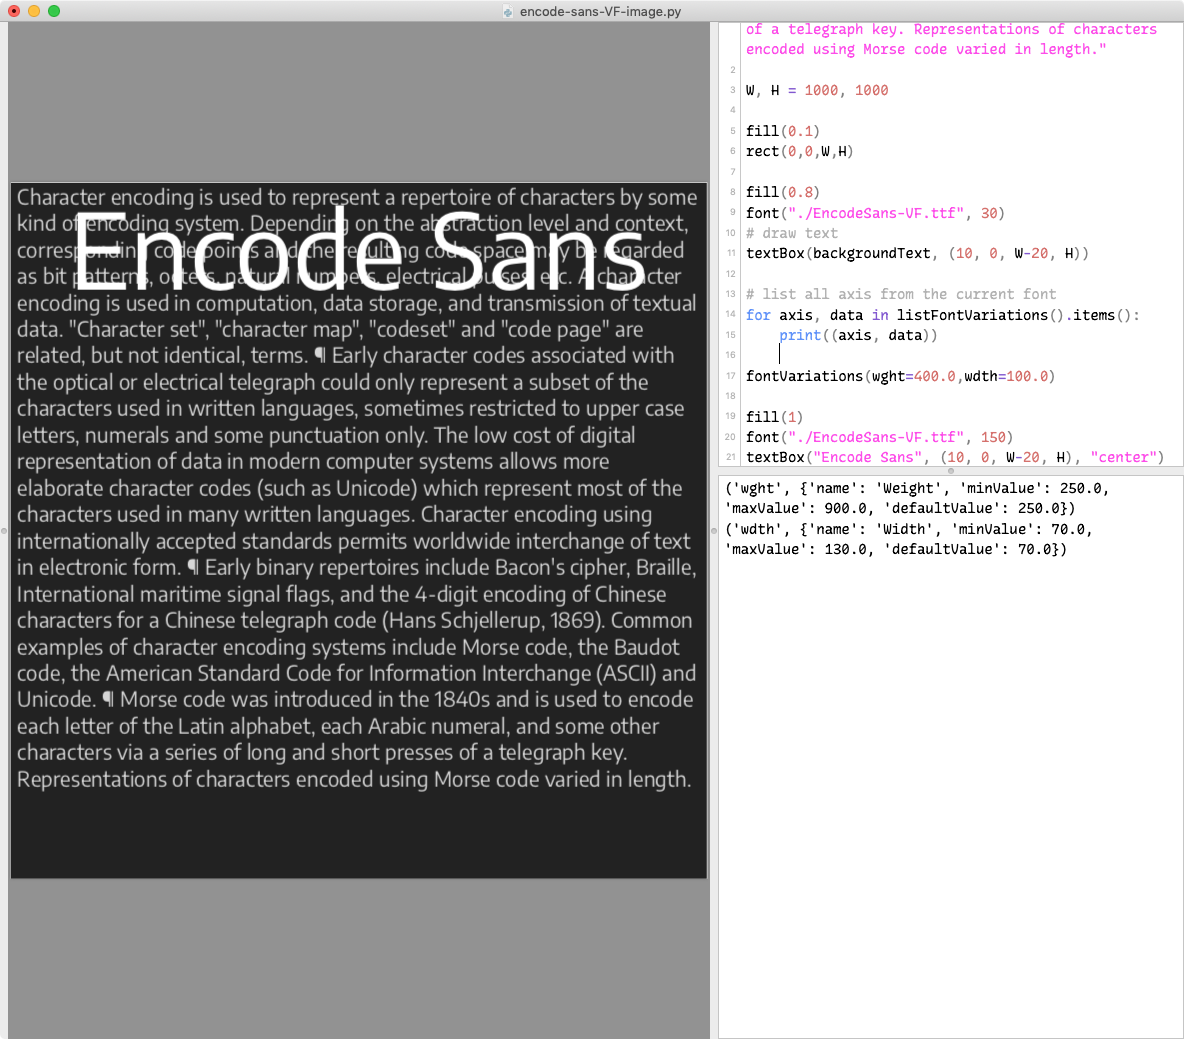Click the font line with size 30
1184x1039 pixels.
[875, 213]
